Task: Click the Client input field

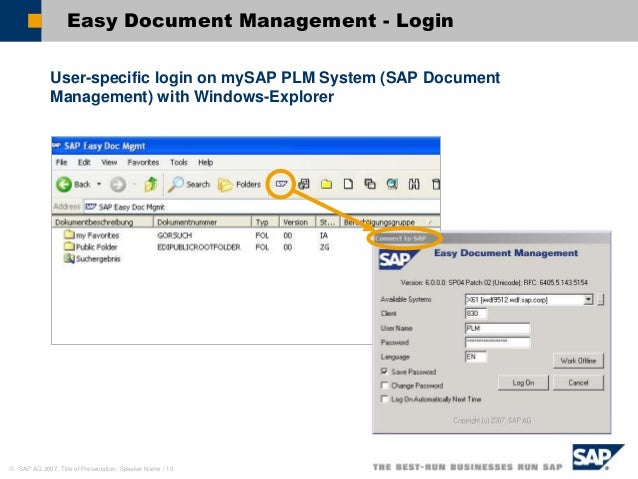Action: (x=476, y=313)
